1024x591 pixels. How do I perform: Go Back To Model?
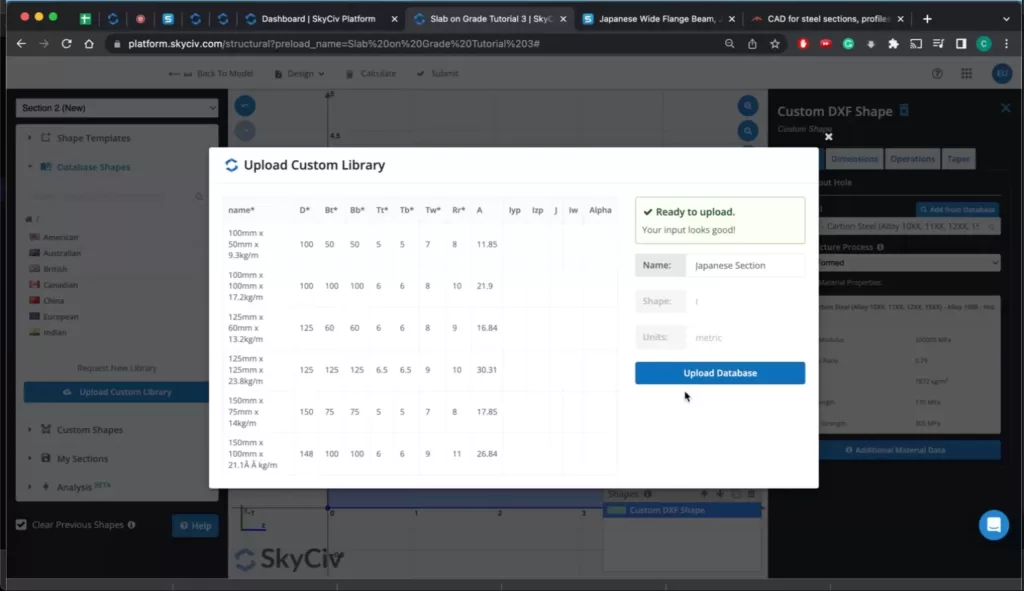coord(210,73)
